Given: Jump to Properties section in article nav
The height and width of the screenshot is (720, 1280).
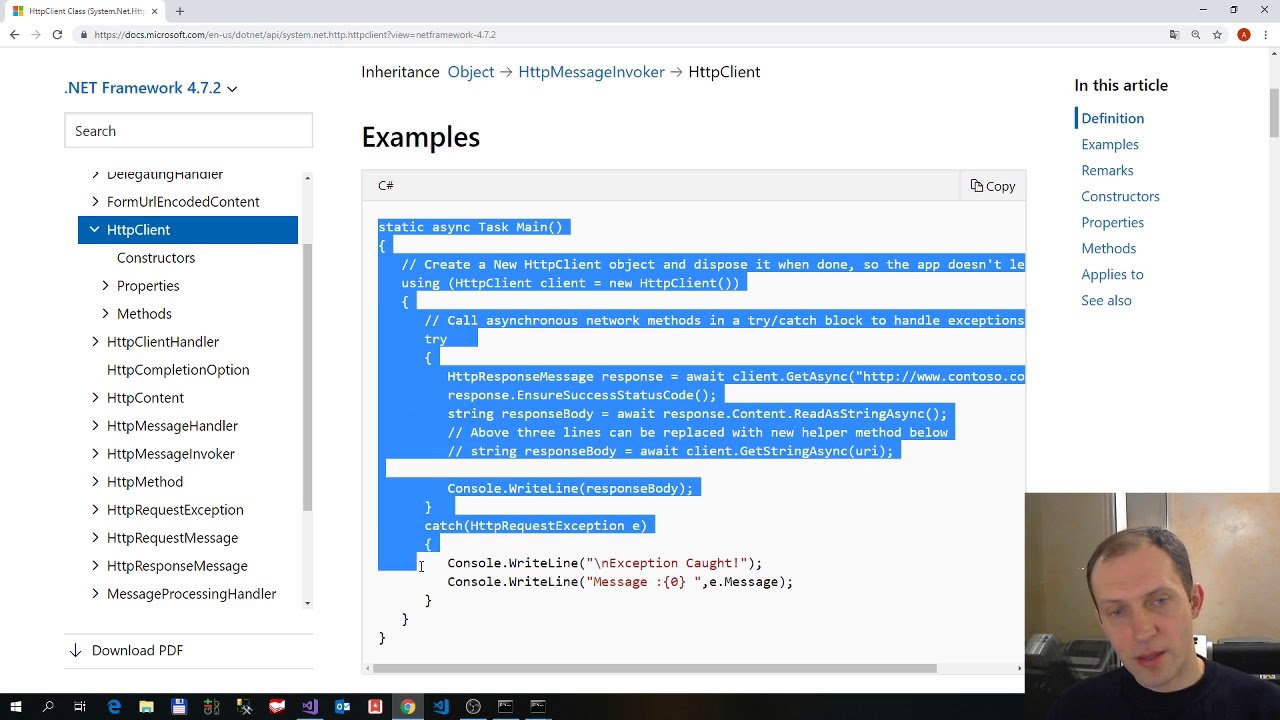Looking at the screenshot, I should (x=1112, y=222).
